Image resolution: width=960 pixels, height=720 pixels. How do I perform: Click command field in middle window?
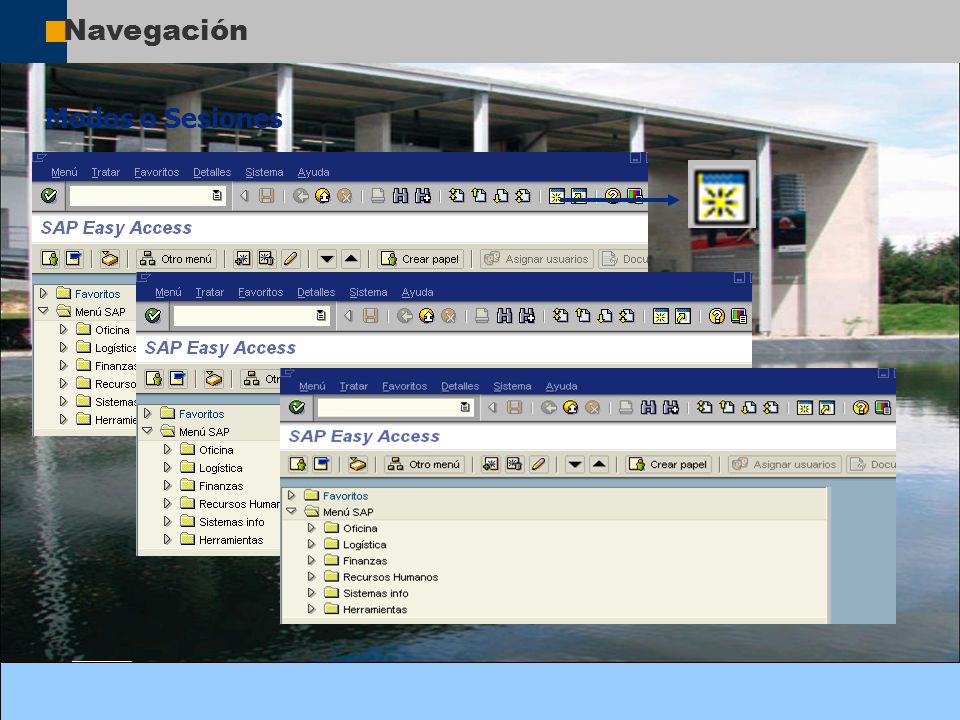(x=251, y=316)
